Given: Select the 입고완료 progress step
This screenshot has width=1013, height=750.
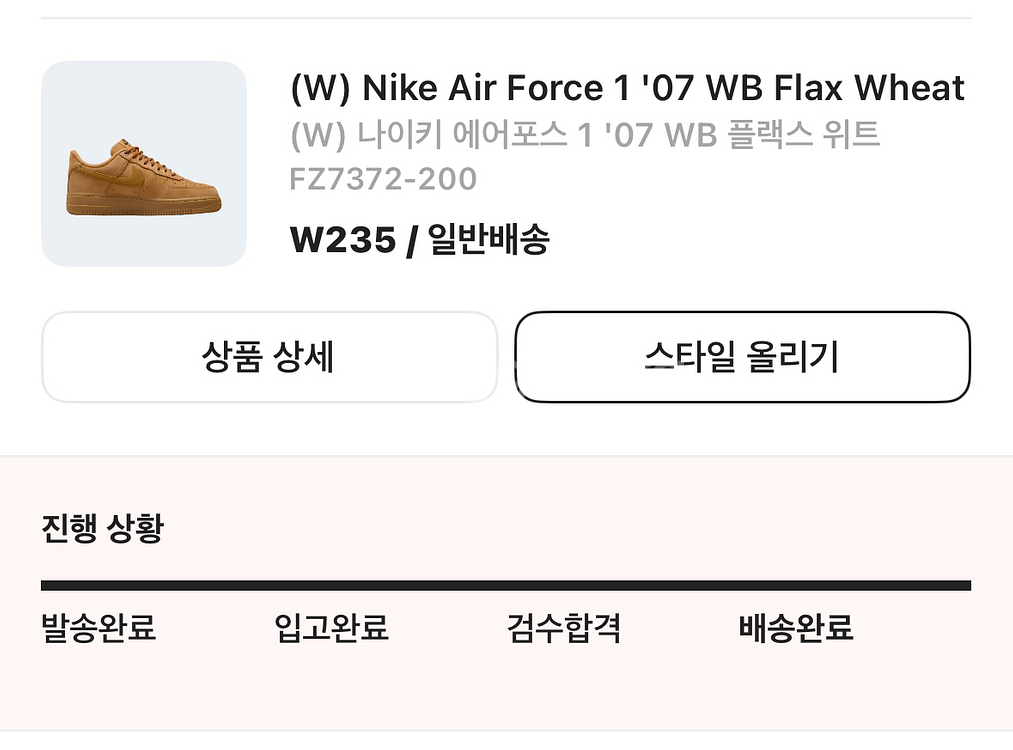Looking at the screenshot, I should 331,627.
